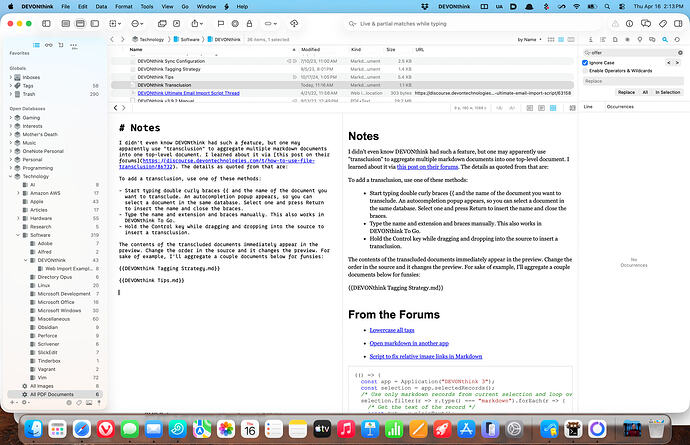Collapse the Technology database

pos(11,177)
